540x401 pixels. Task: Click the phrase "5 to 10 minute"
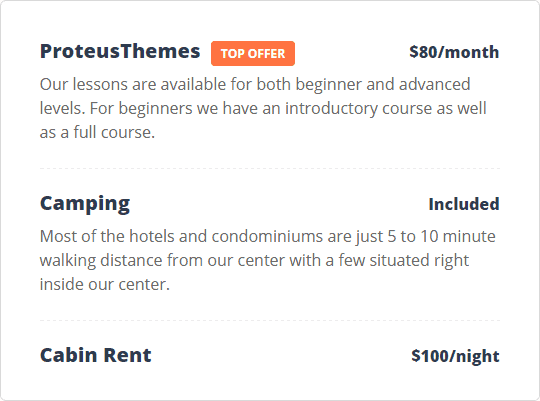coord(442,236)
